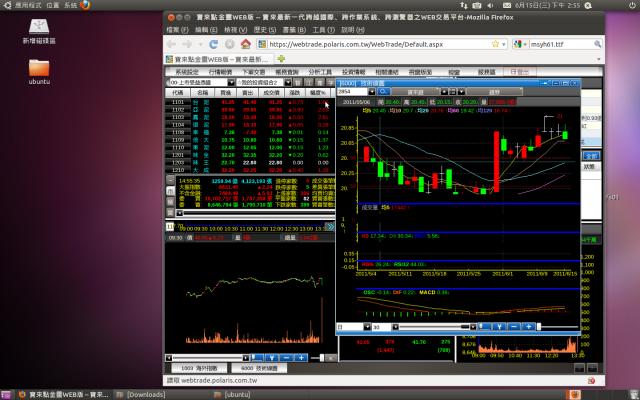Open a new tab with the green plus

point(281,59)
